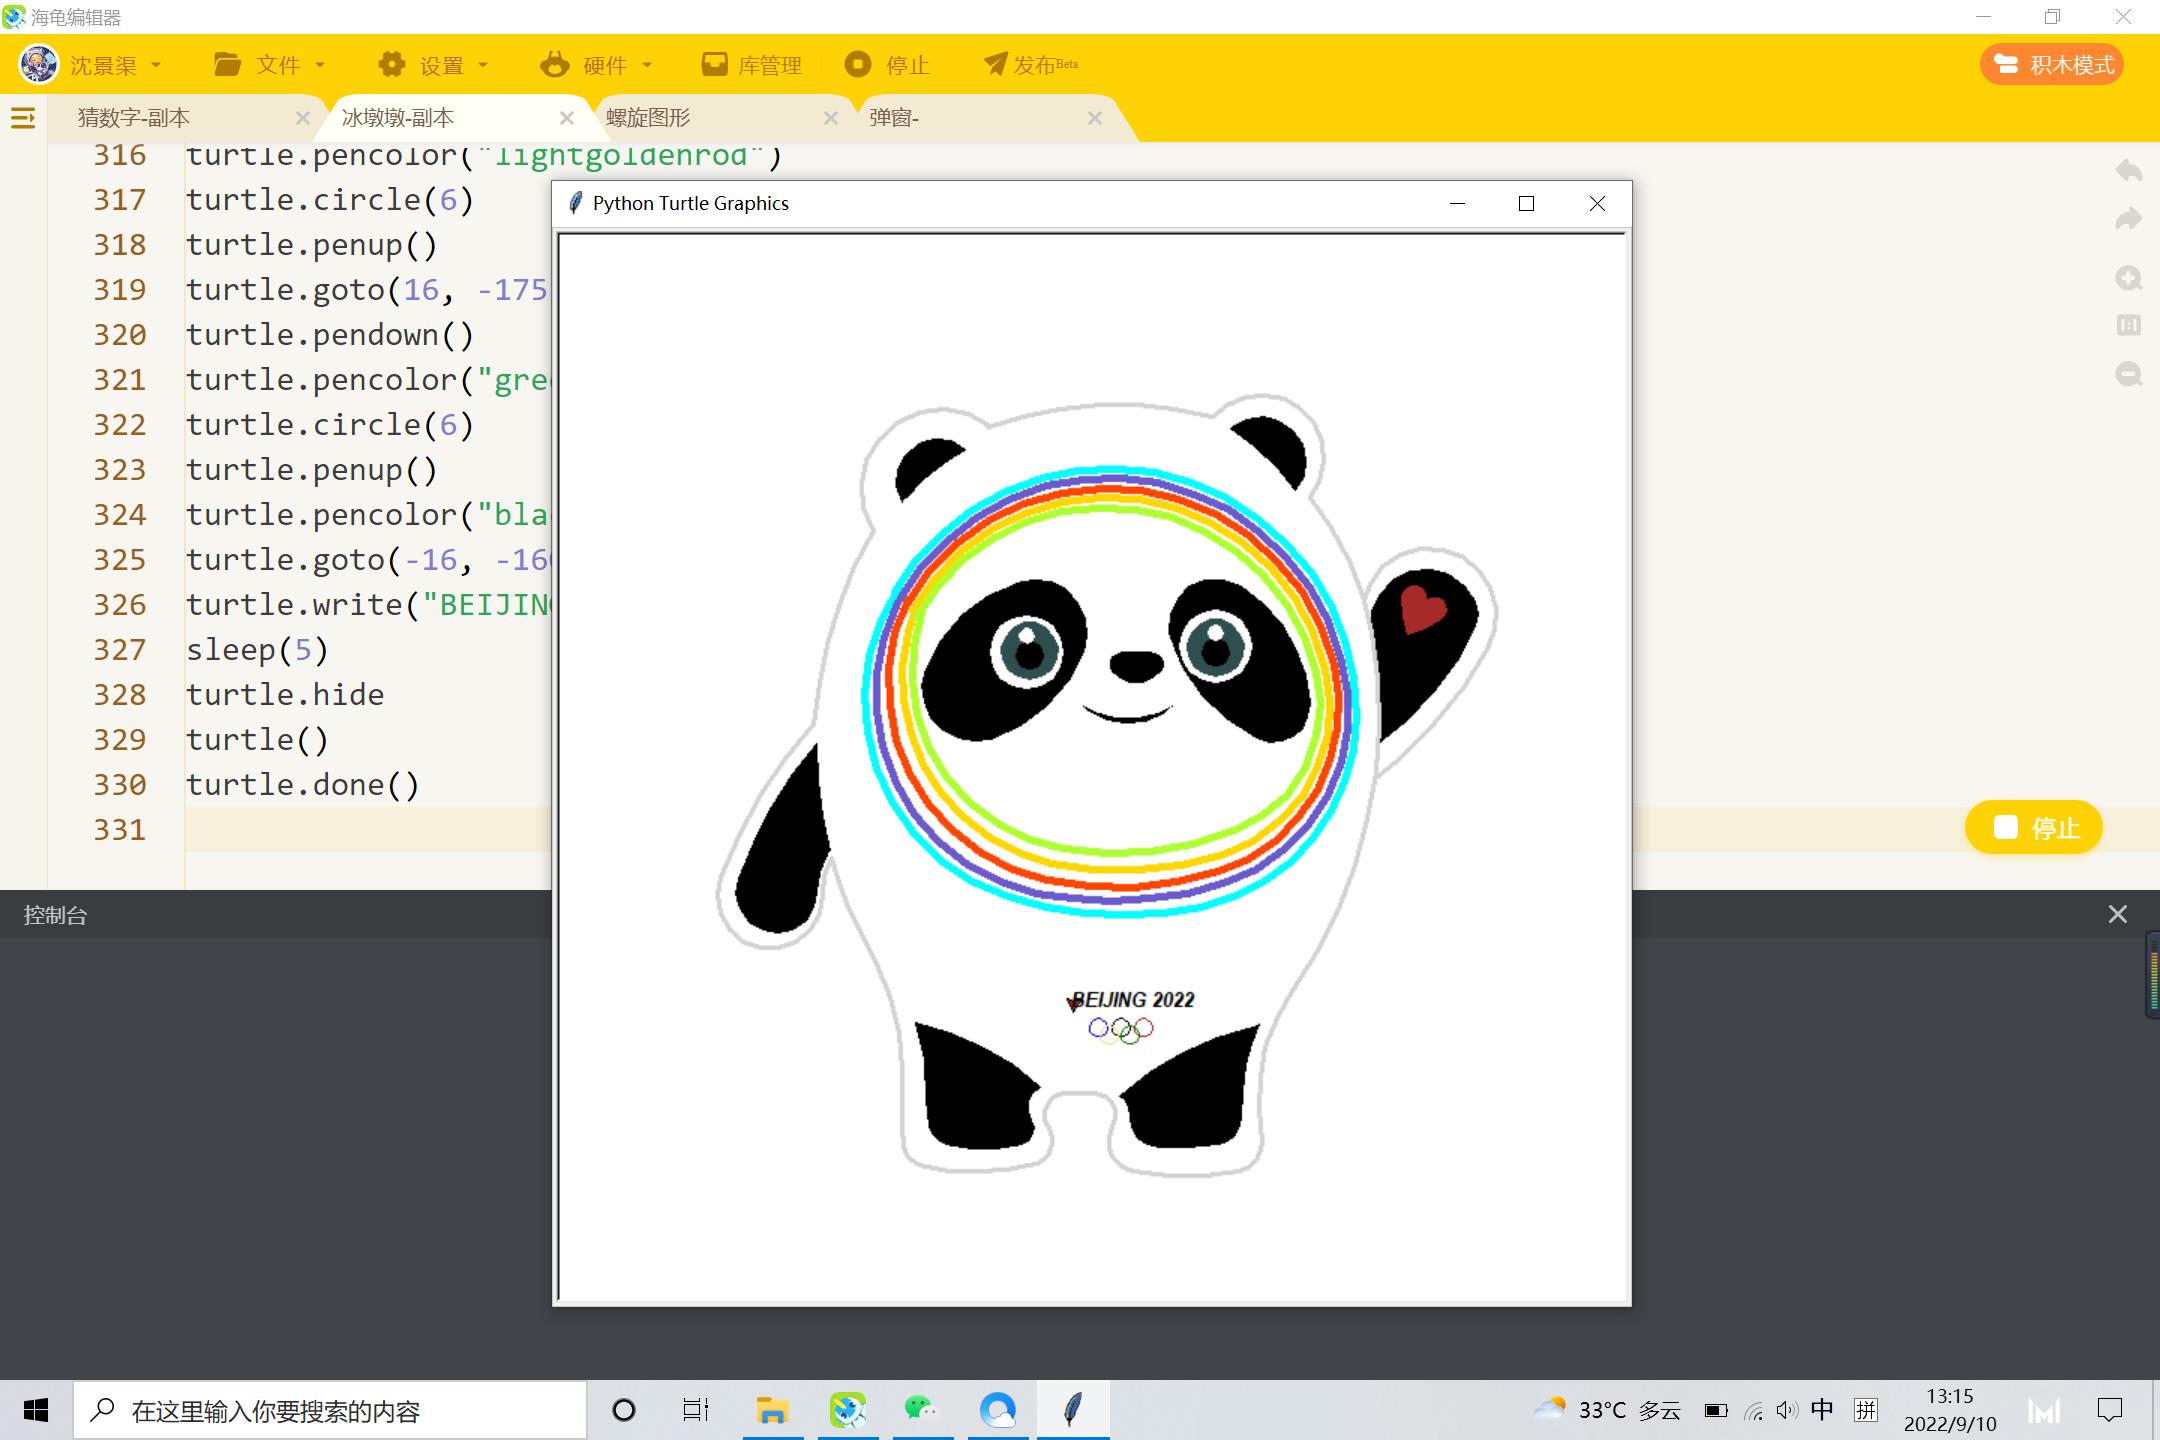2160x1440 pixels.
Task: Maximize the Python Turtle Graphics window
Action: pos(1526,204)
